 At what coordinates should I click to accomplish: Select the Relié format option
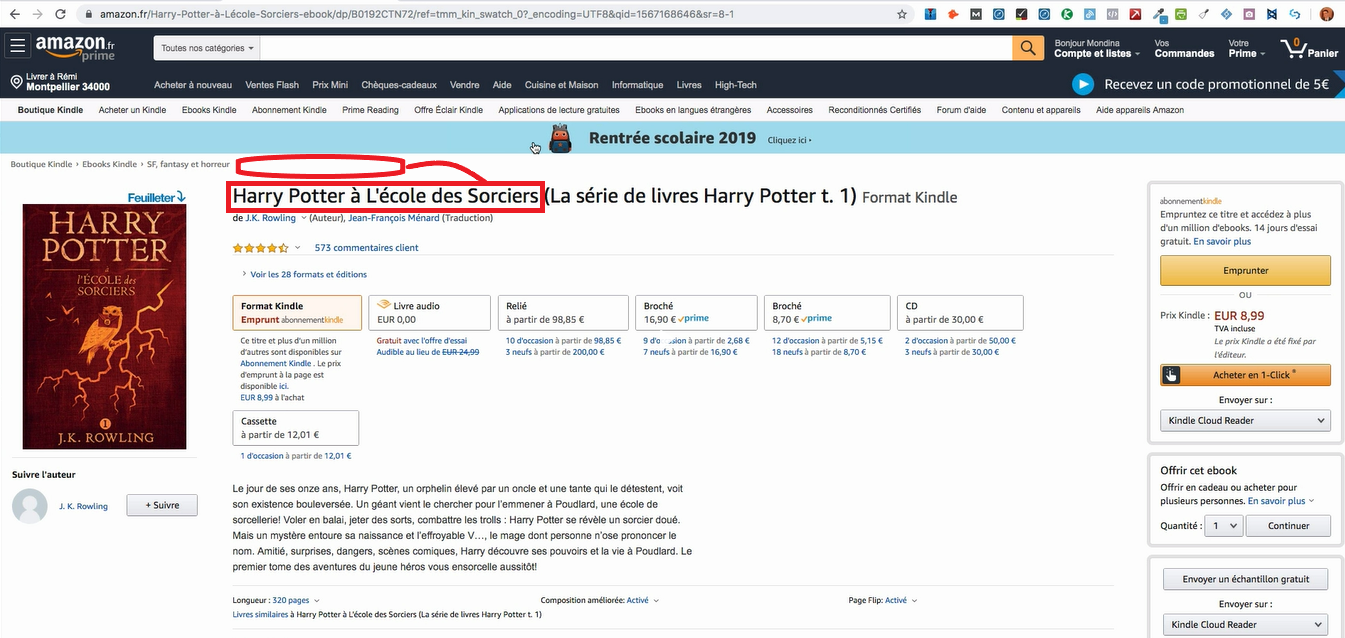coord(562,313)
